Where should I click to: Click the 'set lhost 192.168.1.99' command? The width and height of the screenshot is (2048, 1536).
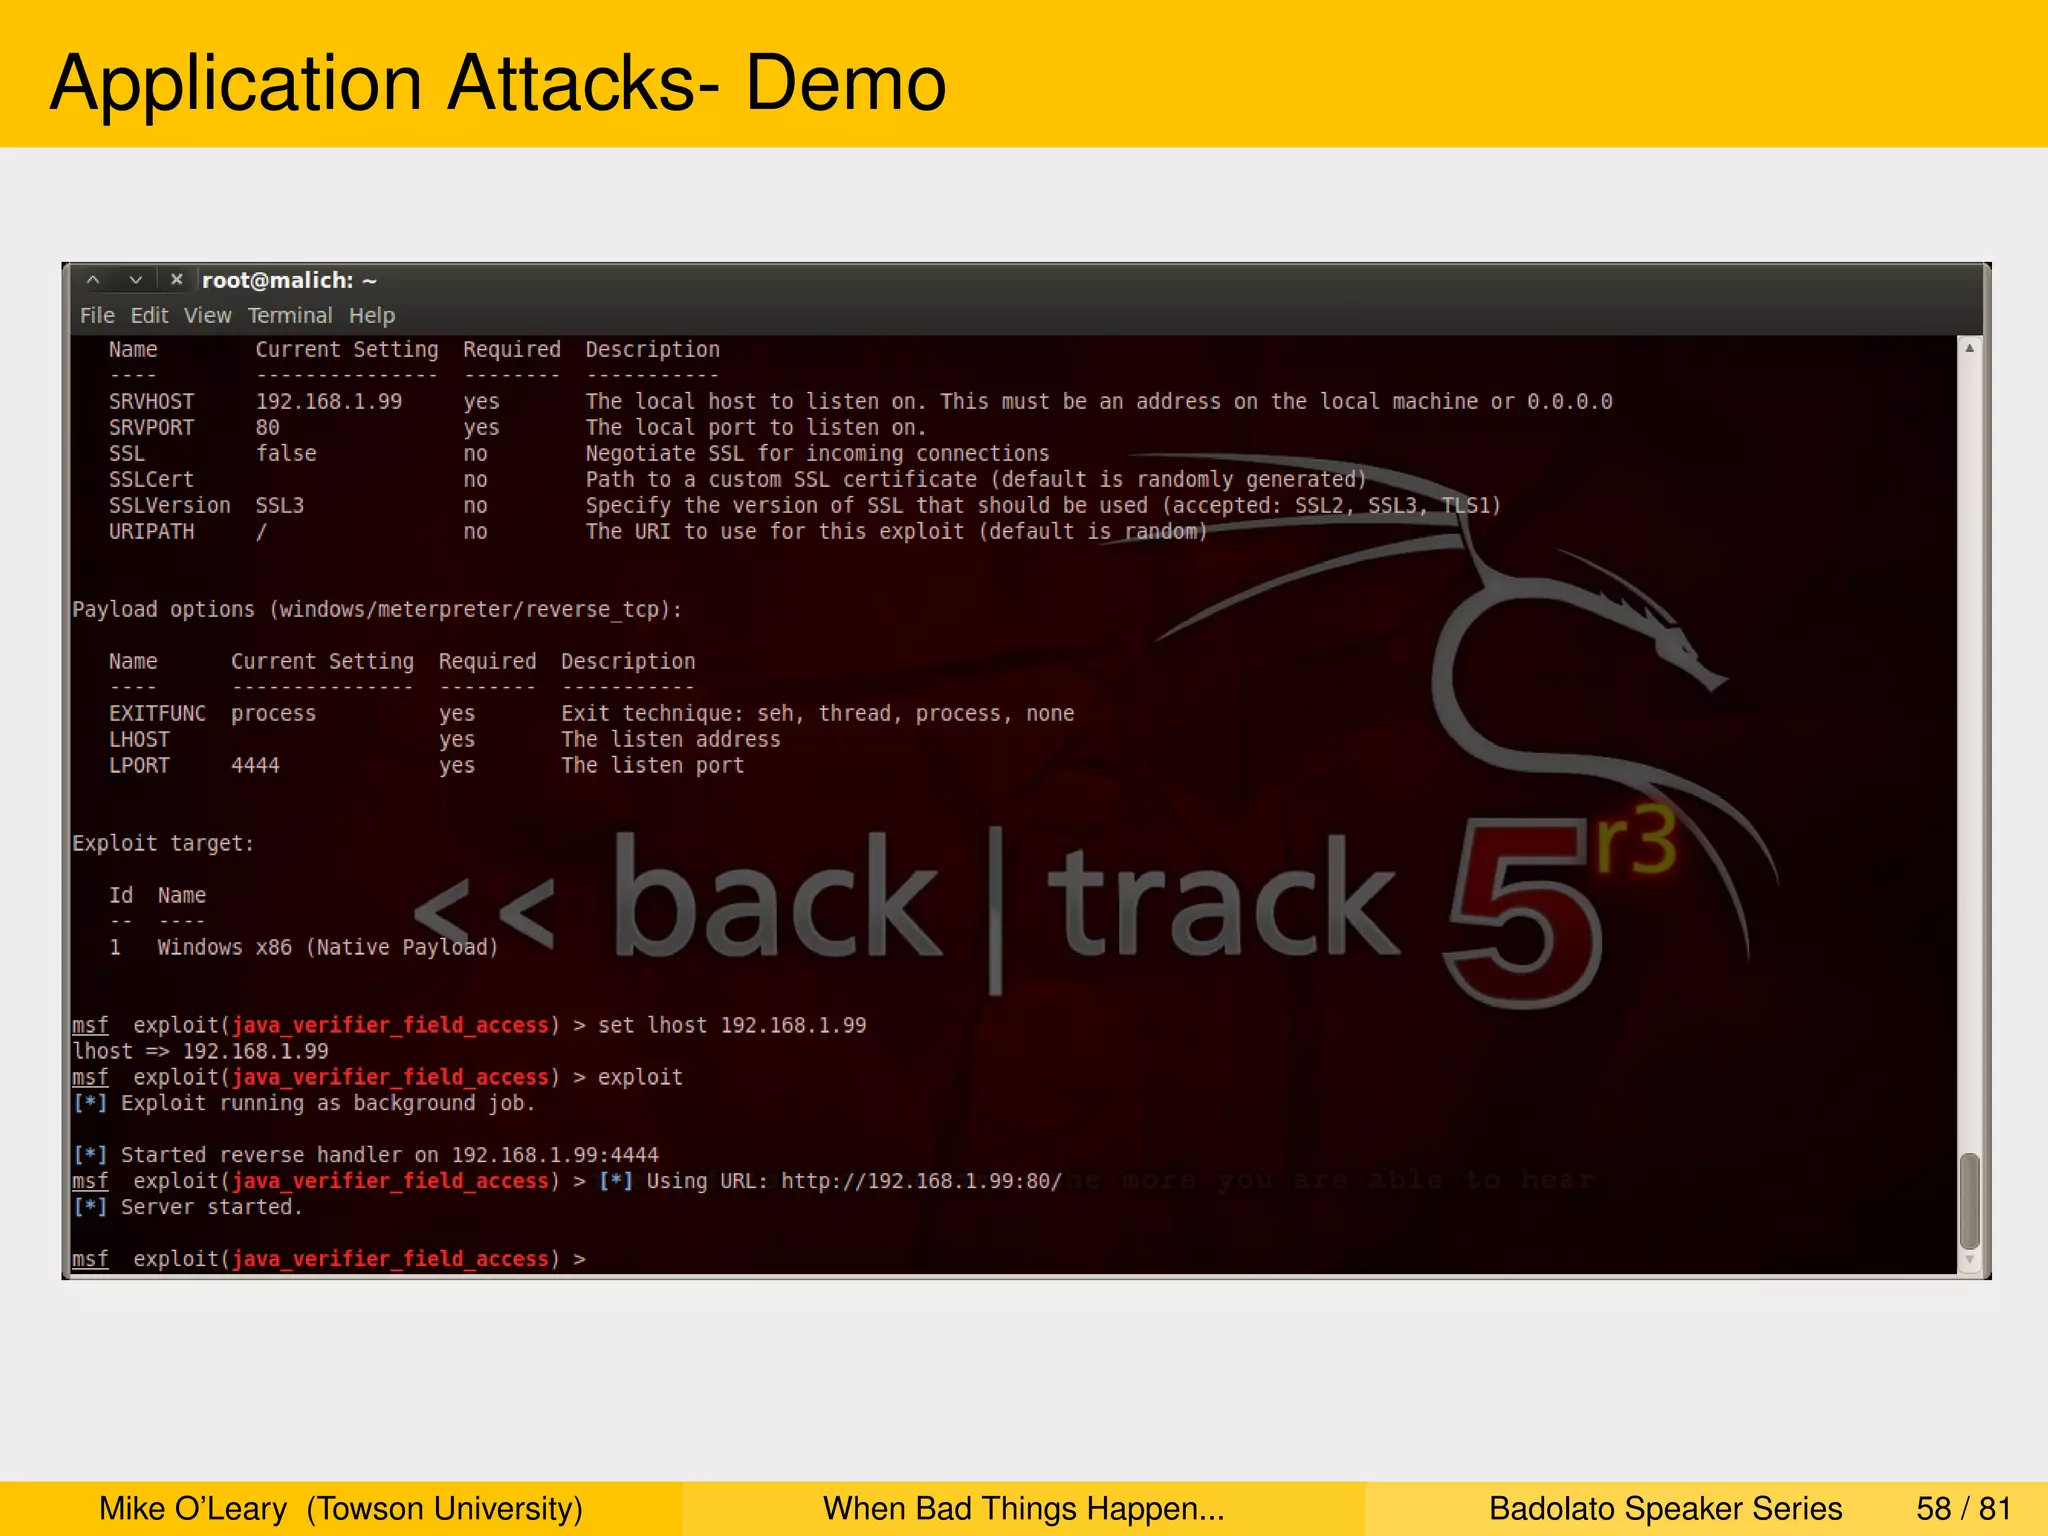[x=732, y=1025]
